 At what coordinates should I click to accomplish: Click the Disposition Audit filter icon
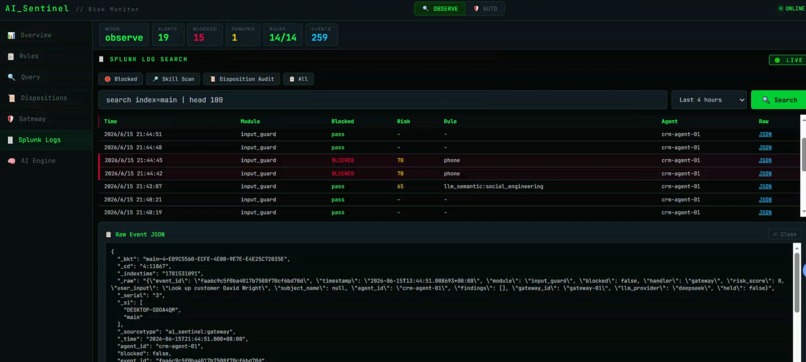[x=213, y=79]
